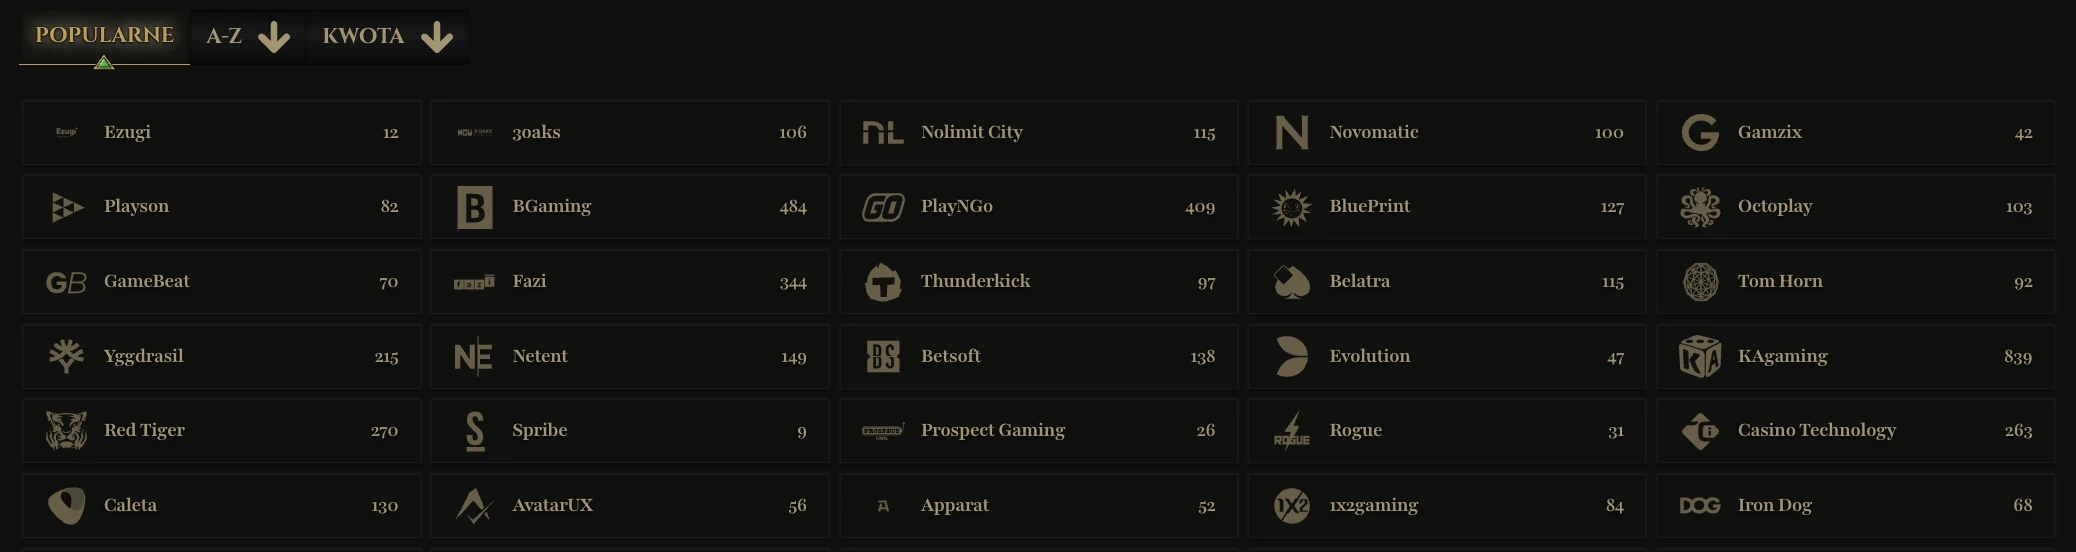Select the Popularne sorting tab
2076x552 pixels.
104,36
